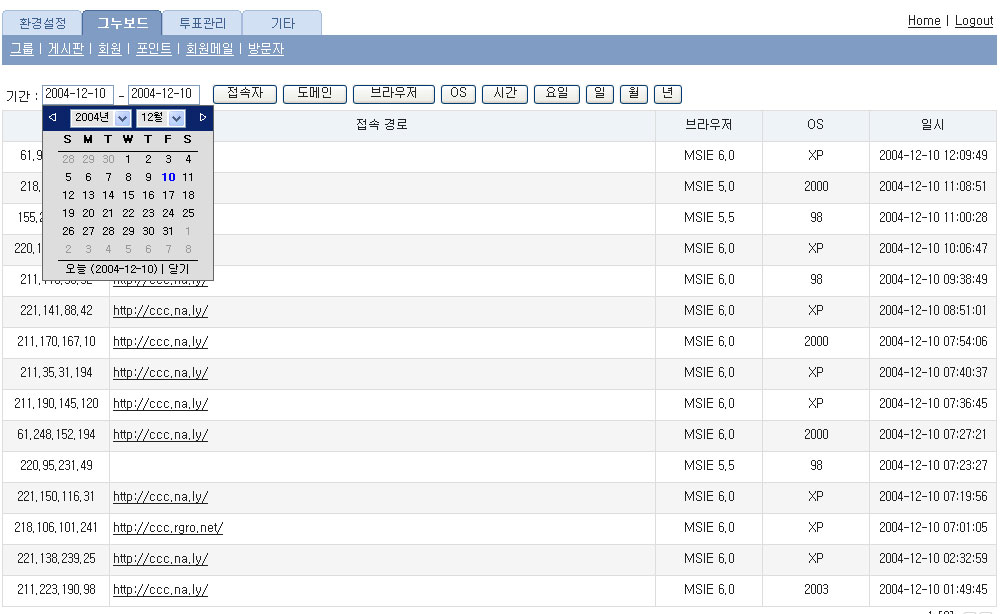This screenshot has height=614, width=1000.
Task: Click the end date input field
Action: tap(164, 94)
